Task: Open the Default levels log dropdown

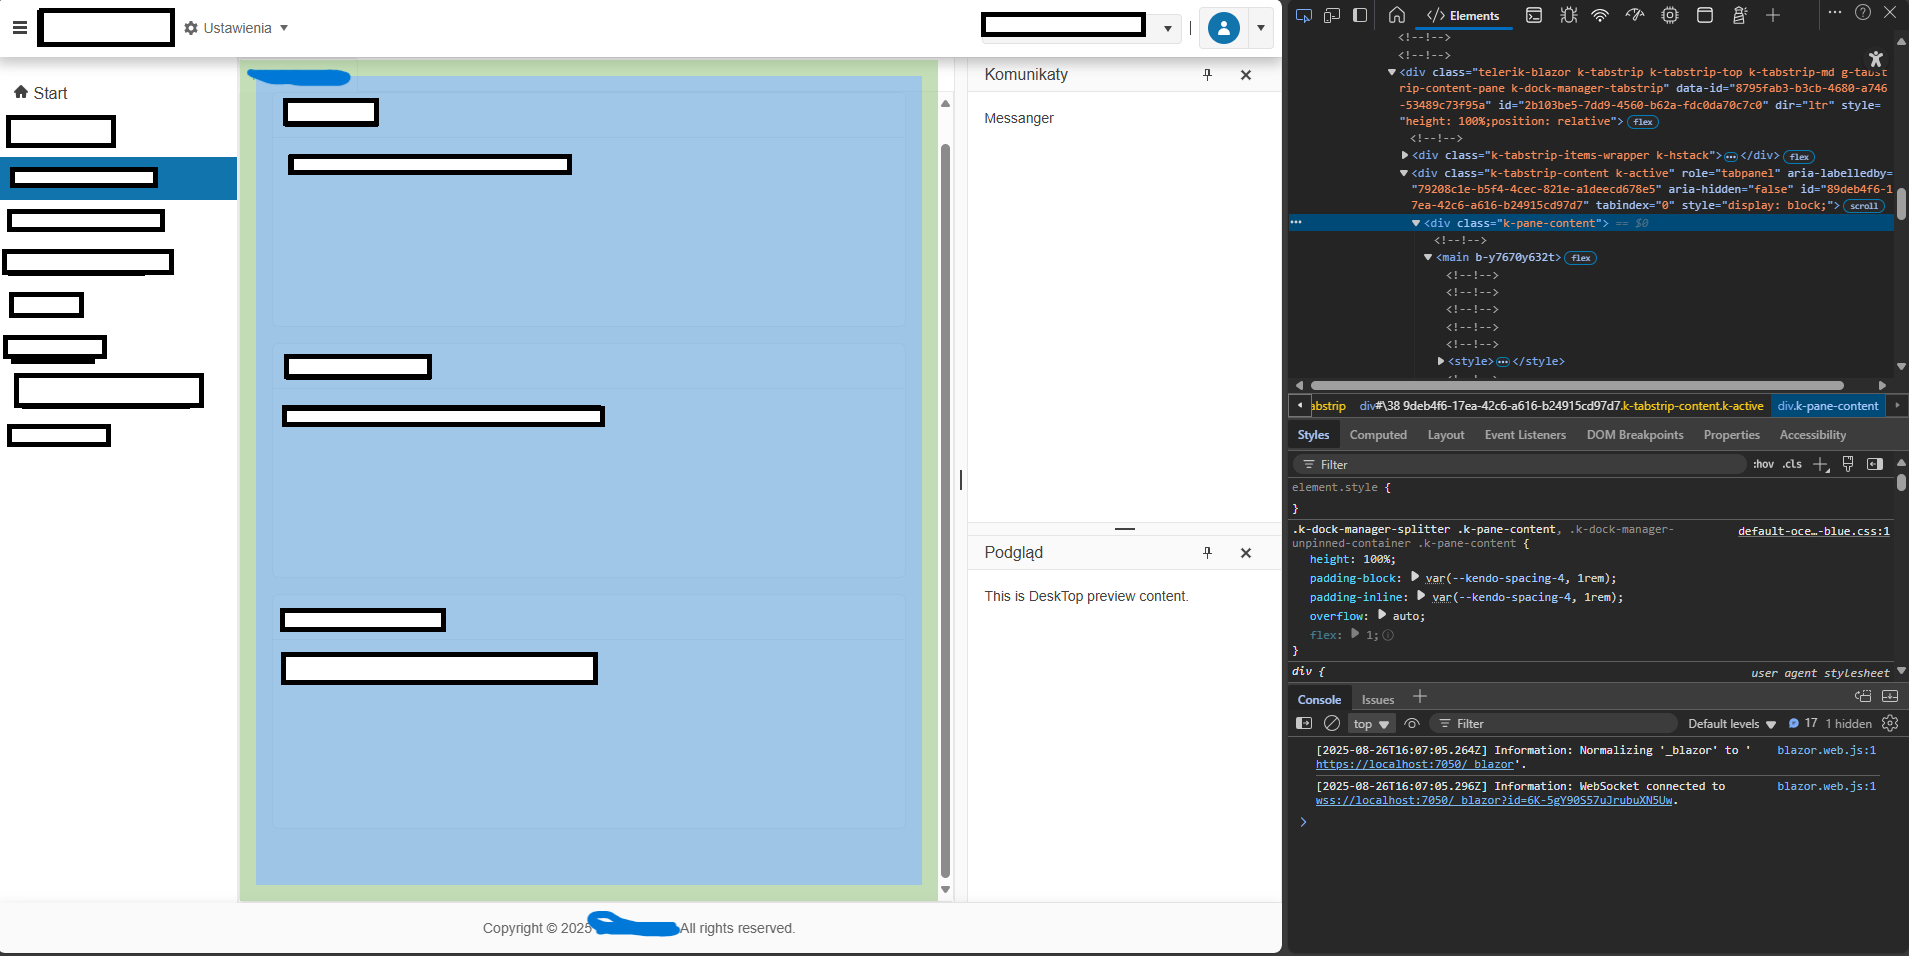Action: tap(1731, 724)
